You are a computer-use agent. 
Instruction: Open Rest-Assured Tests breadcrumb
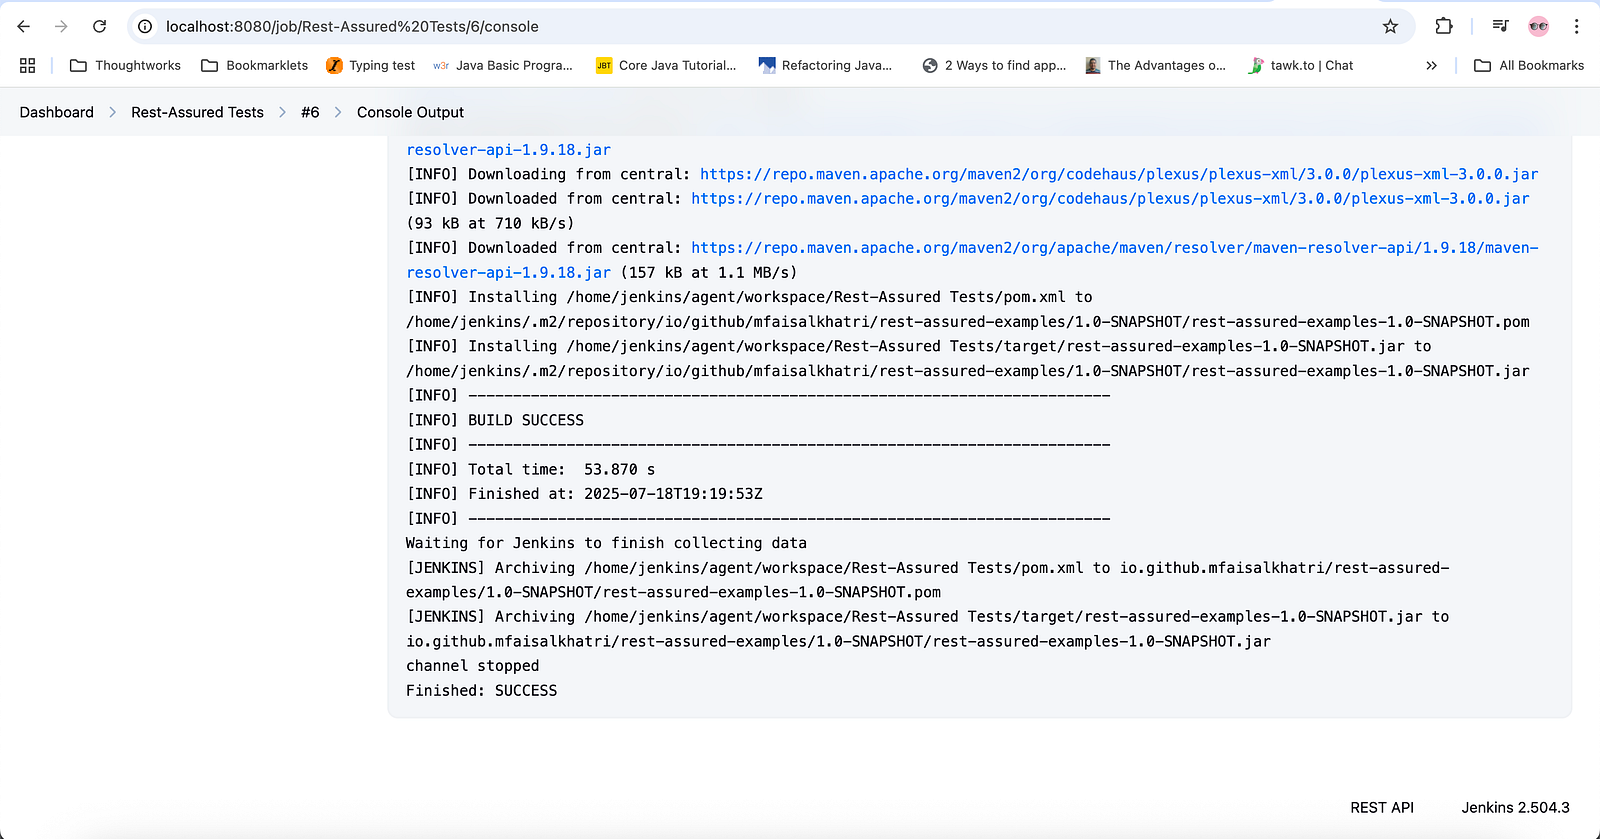click(x=197, y=112)
